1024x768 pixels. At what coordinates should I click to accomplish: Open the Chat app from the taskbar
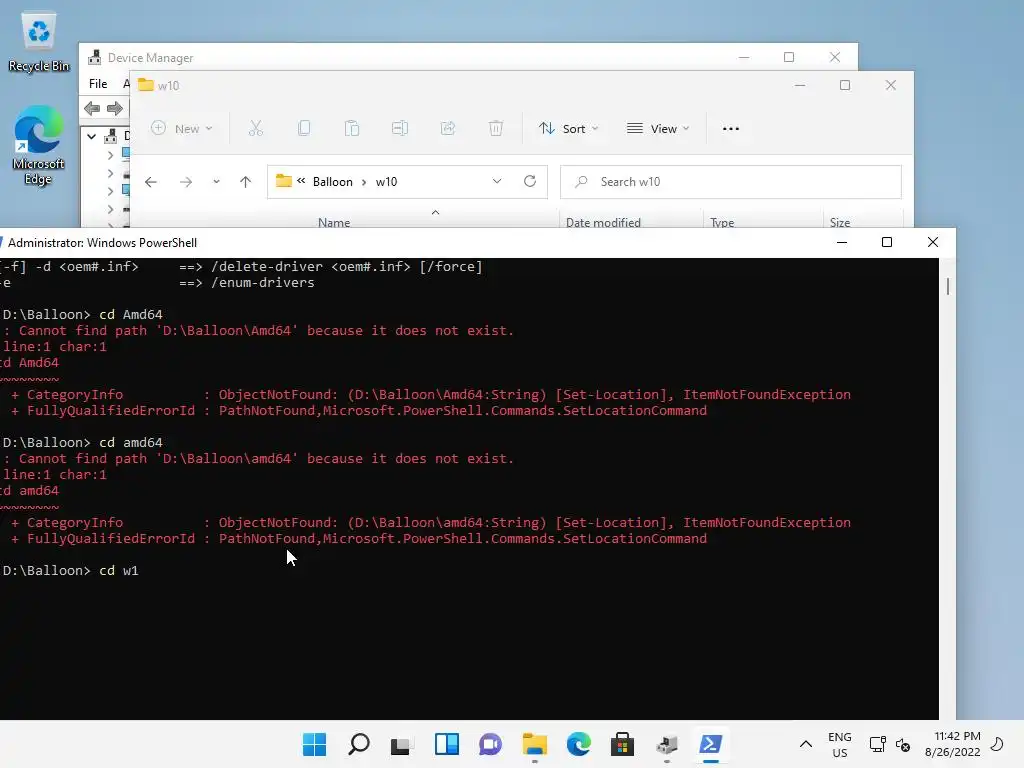(490, 744)
